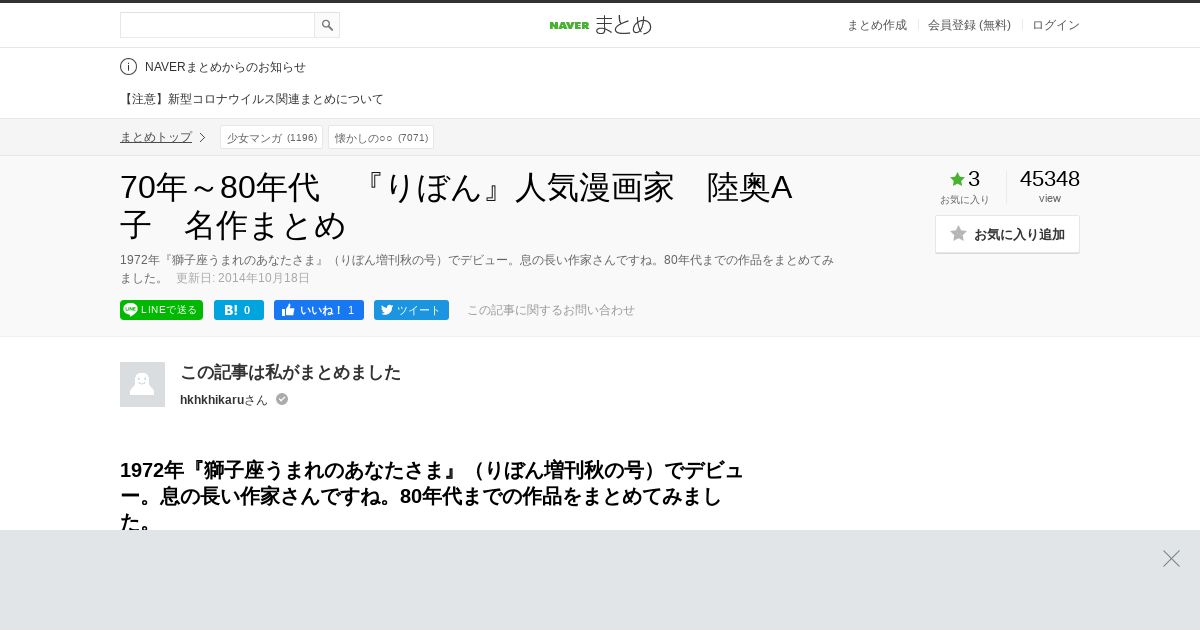Click Hatena bookmark B! 0 button
Screen dimensions: 1200x630
239,310
